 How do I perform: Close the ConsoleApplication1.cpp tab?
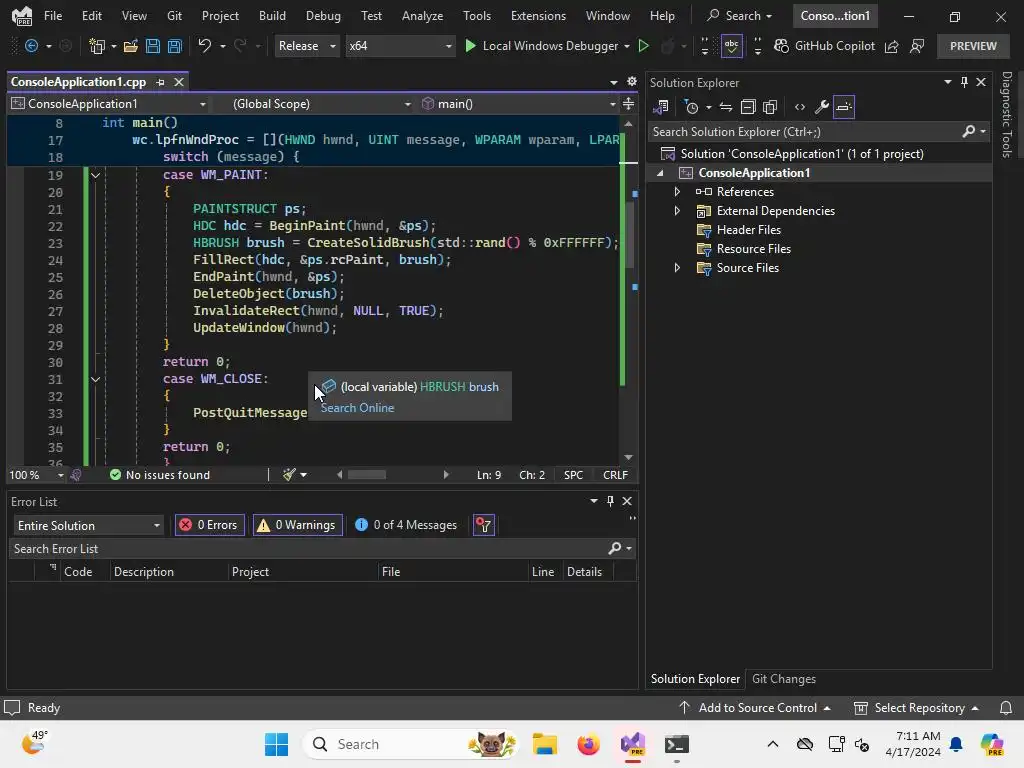pyautogui.click(x=179, y=82)
